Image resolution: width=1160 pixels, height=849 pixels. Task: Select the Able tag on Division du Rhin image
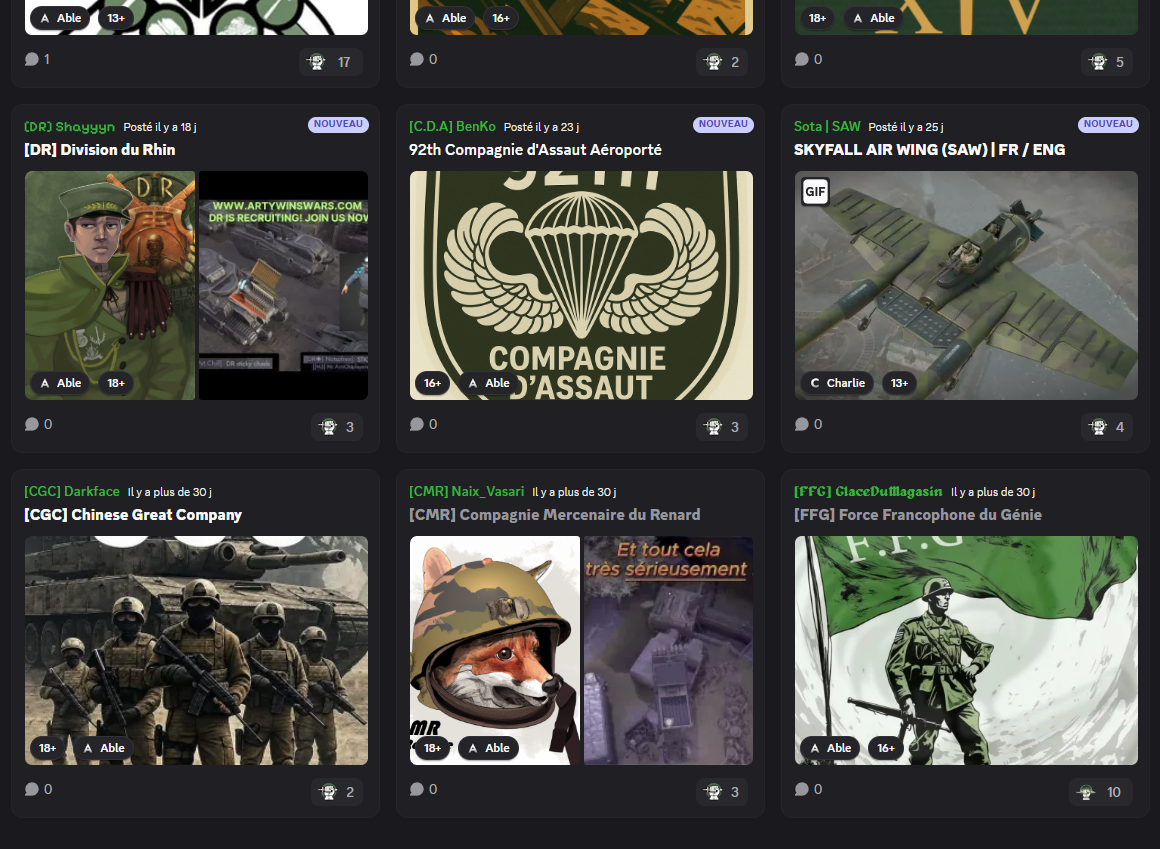pyautogui.click(x=60, y=383)
